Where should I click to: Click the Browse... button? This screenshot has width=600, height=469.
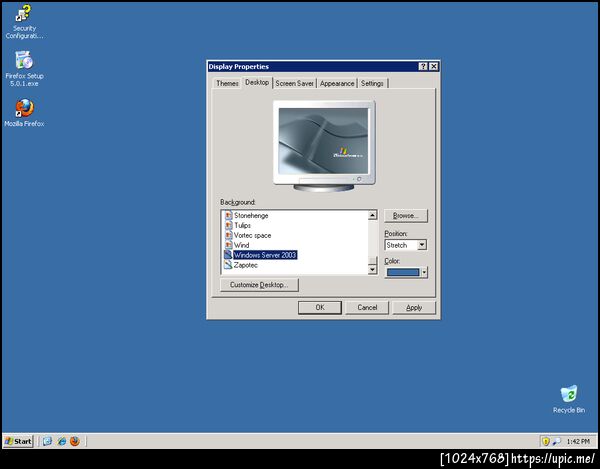pos(406,216)
